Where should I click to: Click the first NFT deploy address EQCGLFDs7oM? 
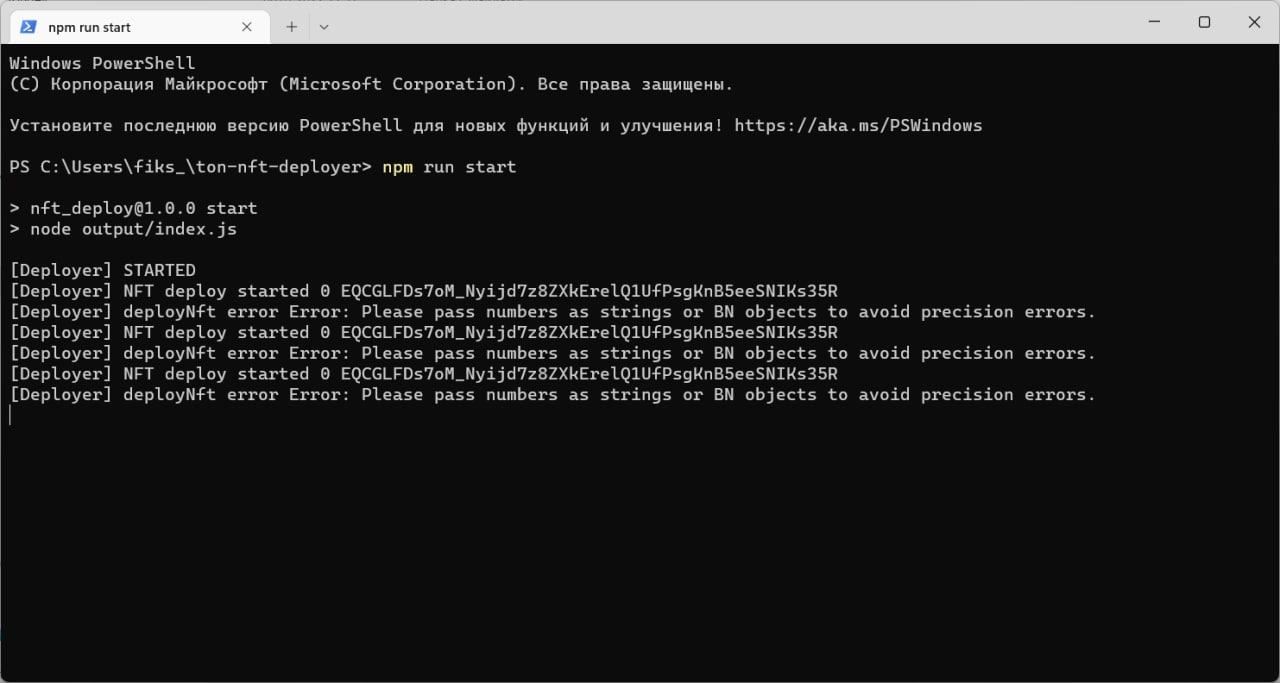coord(589,291)
